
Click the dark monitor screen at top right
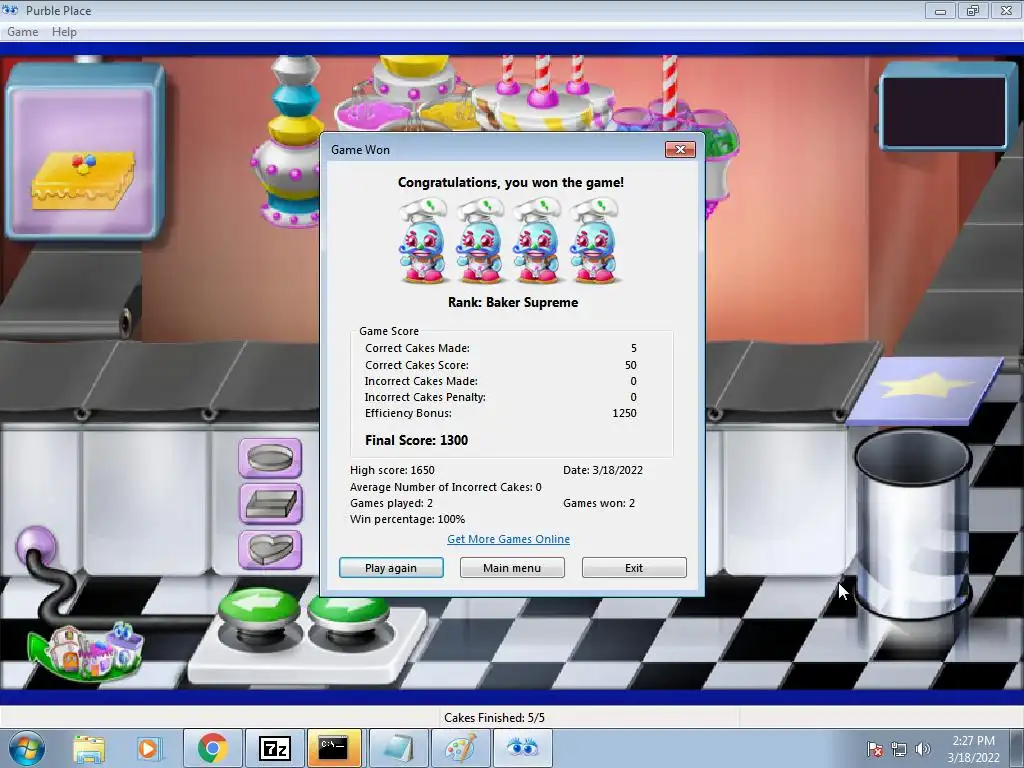pyautogui.click(x=944, y=110)
